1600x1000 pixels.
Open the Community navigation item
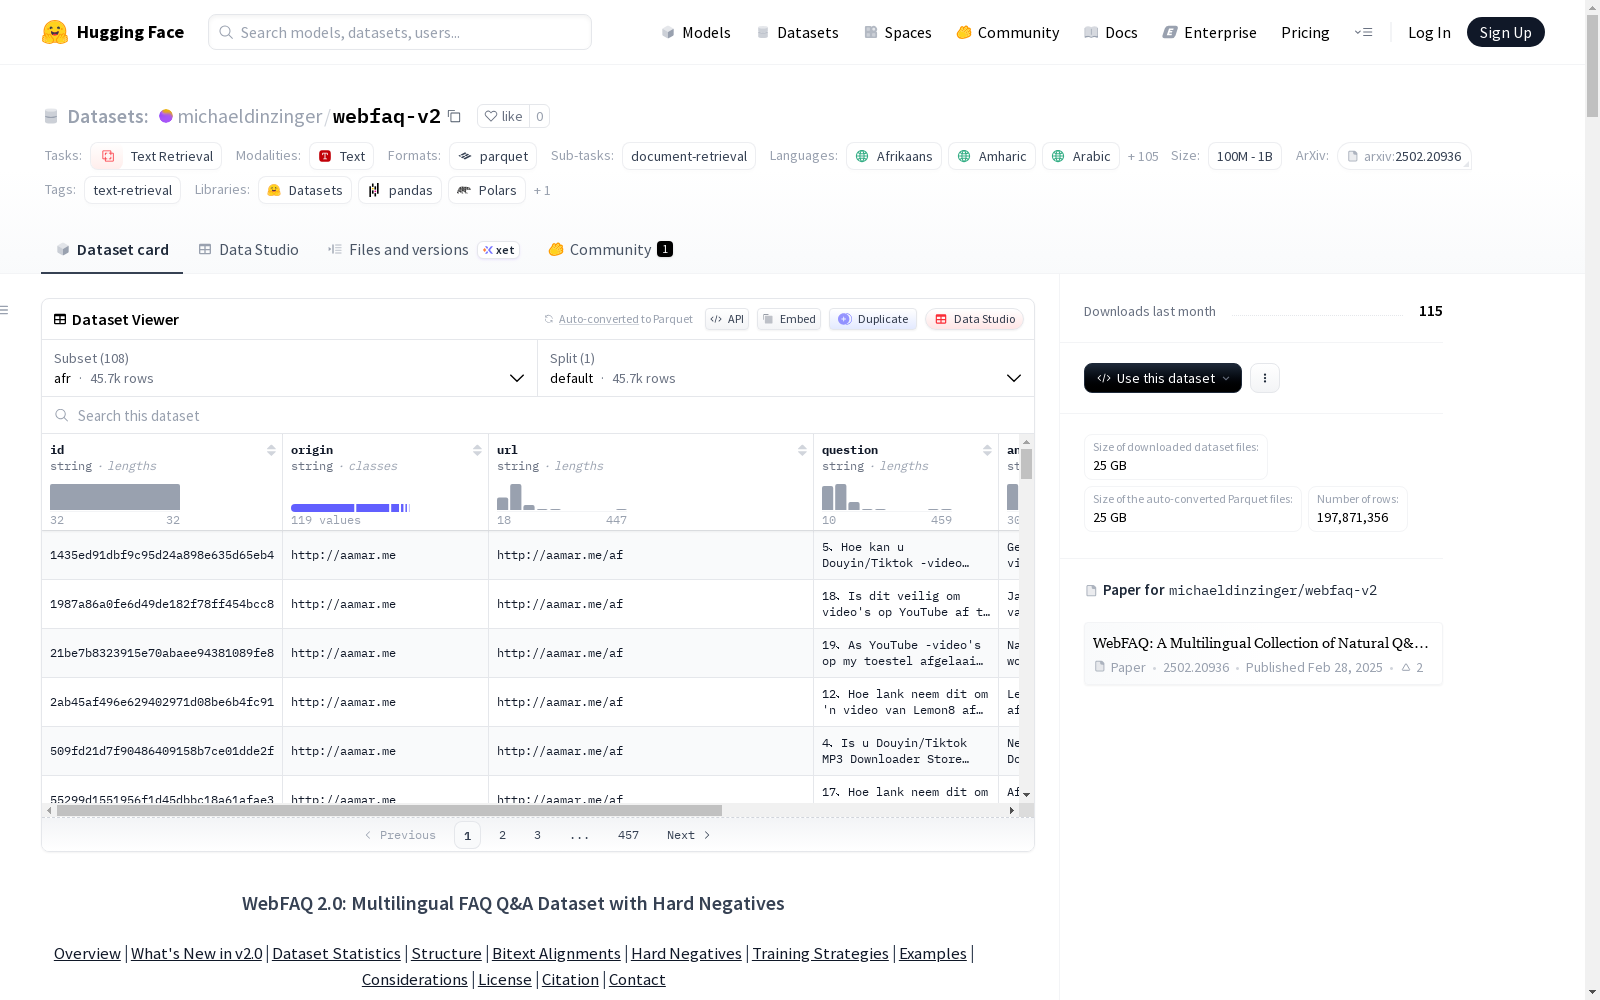point(1008,32)
